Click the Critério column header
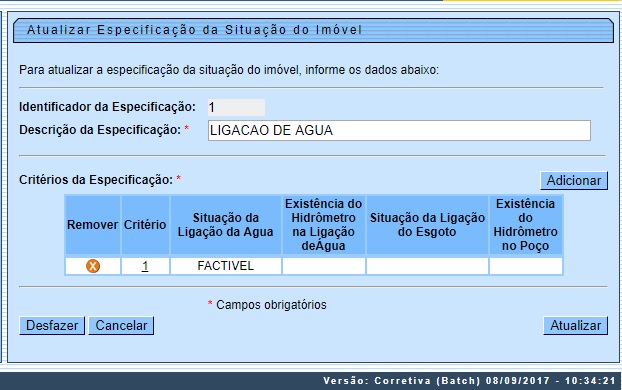Image resolution: width=622 pixels, height=390 pixels. coord(145,225)
